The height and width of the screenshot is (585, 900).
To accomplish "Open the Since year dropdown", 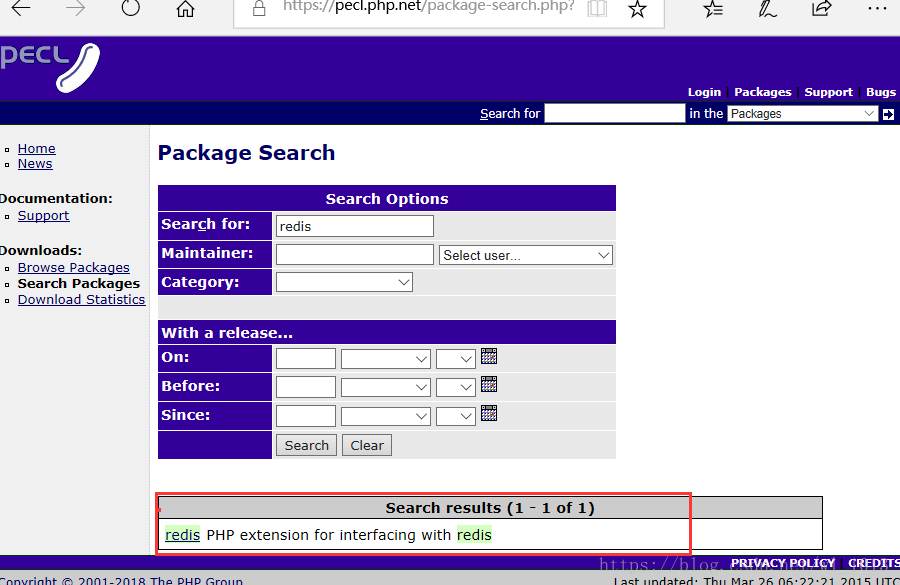I will [456, 416].
